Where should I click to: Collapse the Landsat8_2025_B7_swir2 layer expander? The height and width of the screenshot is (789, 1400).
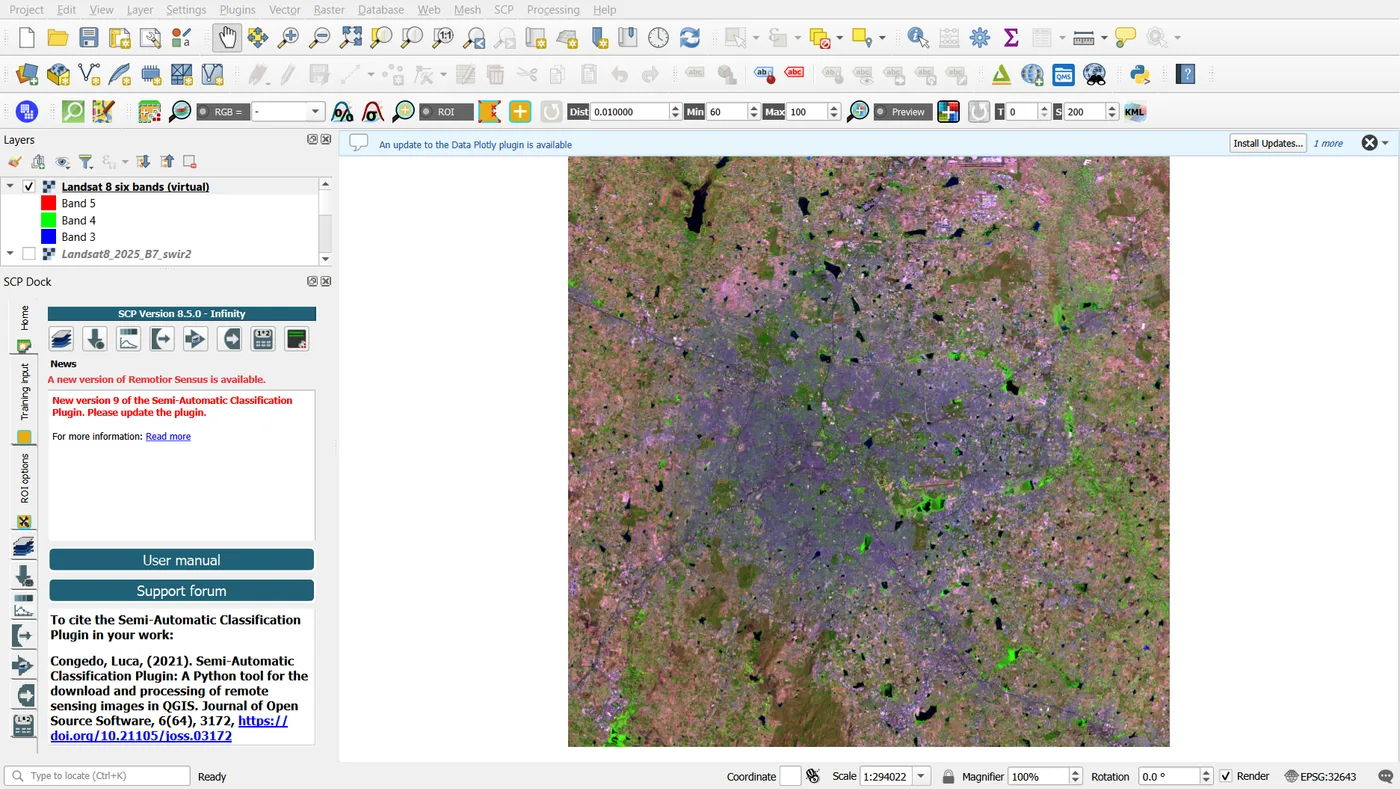pos(10,254)
